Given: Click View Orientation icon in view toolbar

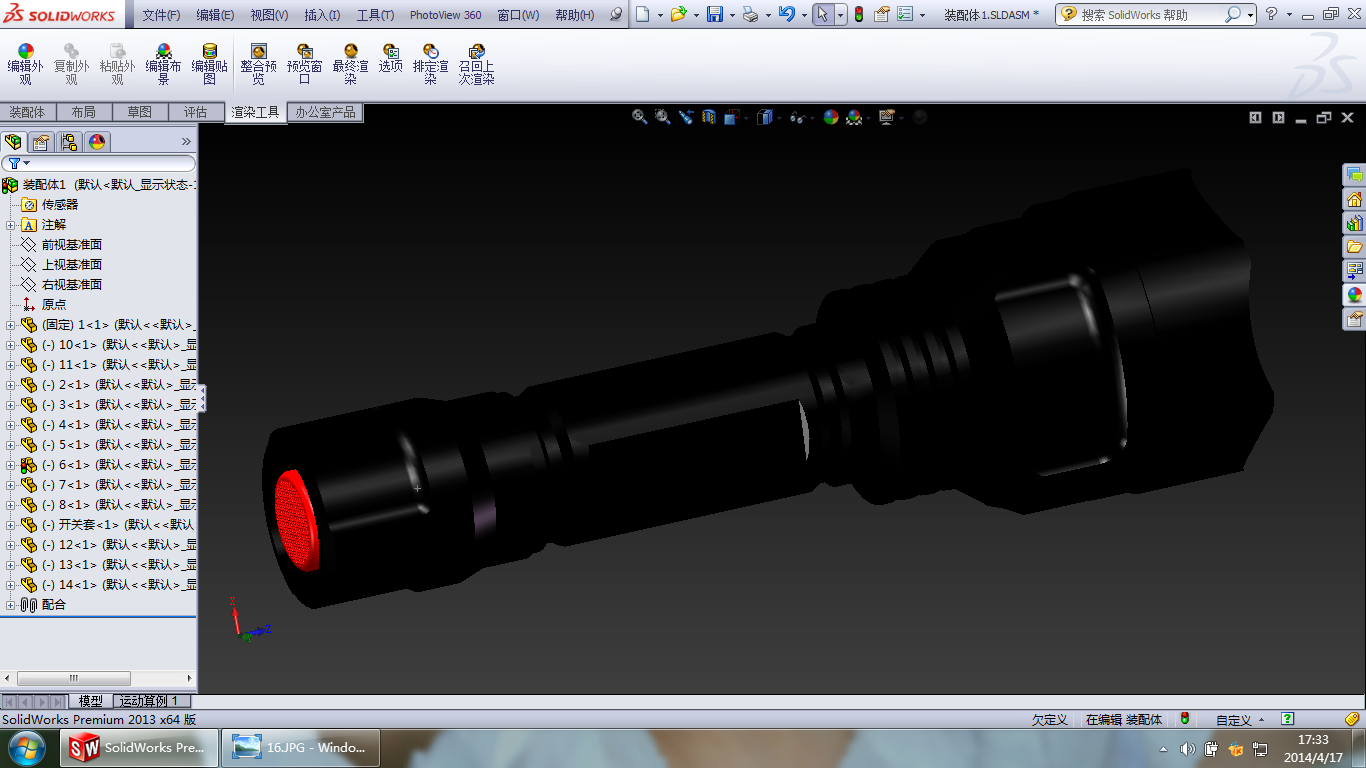Looking at the screenshot, I should pyautogui.click(x=731, y=117).
